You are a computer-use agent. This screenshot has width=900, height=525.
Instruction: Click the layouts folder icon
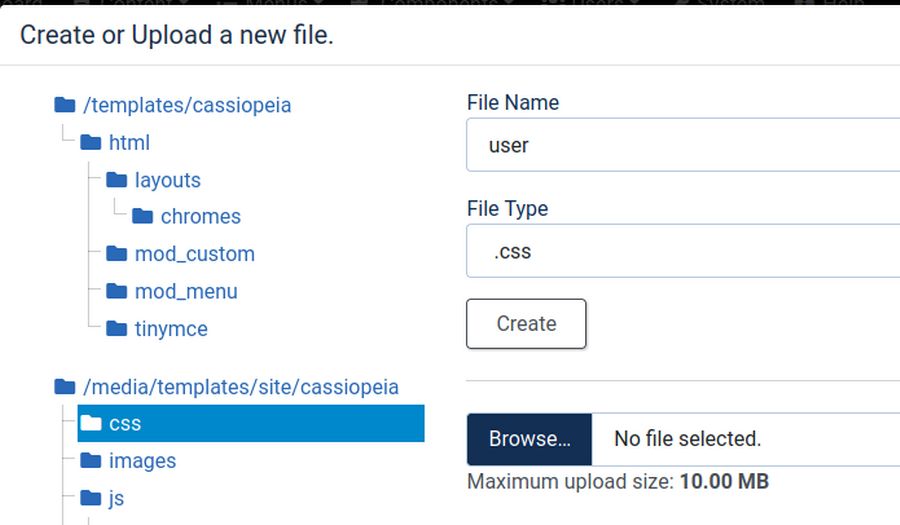point(117,180)
